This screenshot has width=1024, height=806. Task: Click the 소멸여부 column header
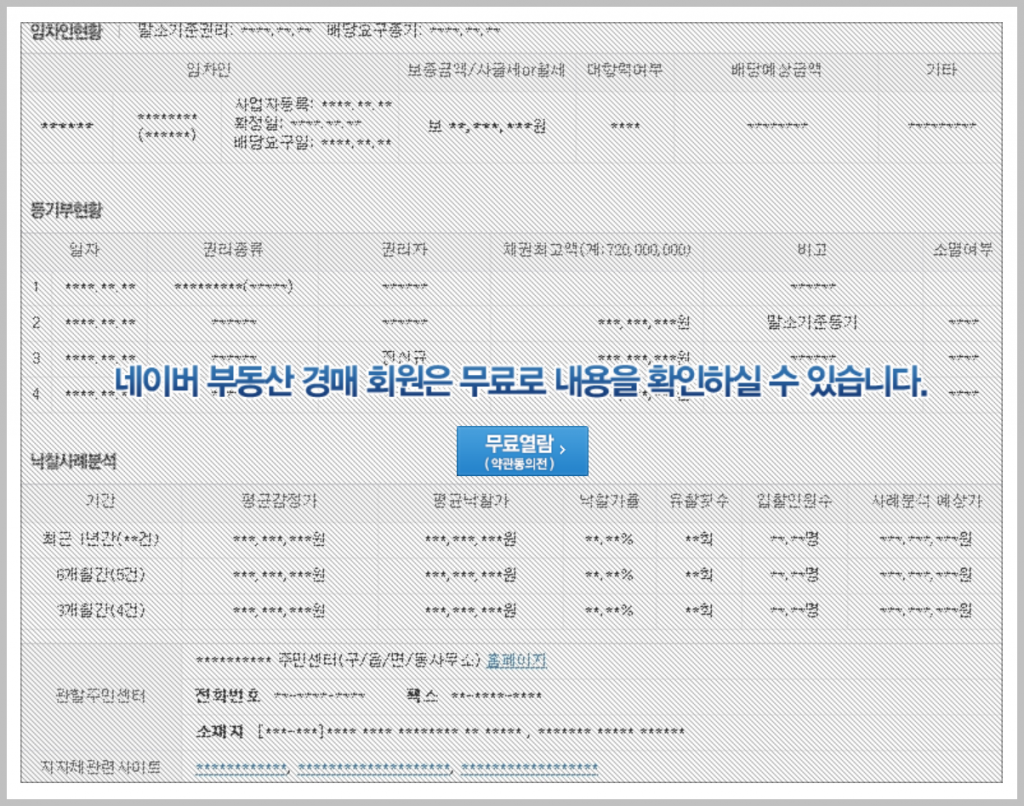point(962,250)
